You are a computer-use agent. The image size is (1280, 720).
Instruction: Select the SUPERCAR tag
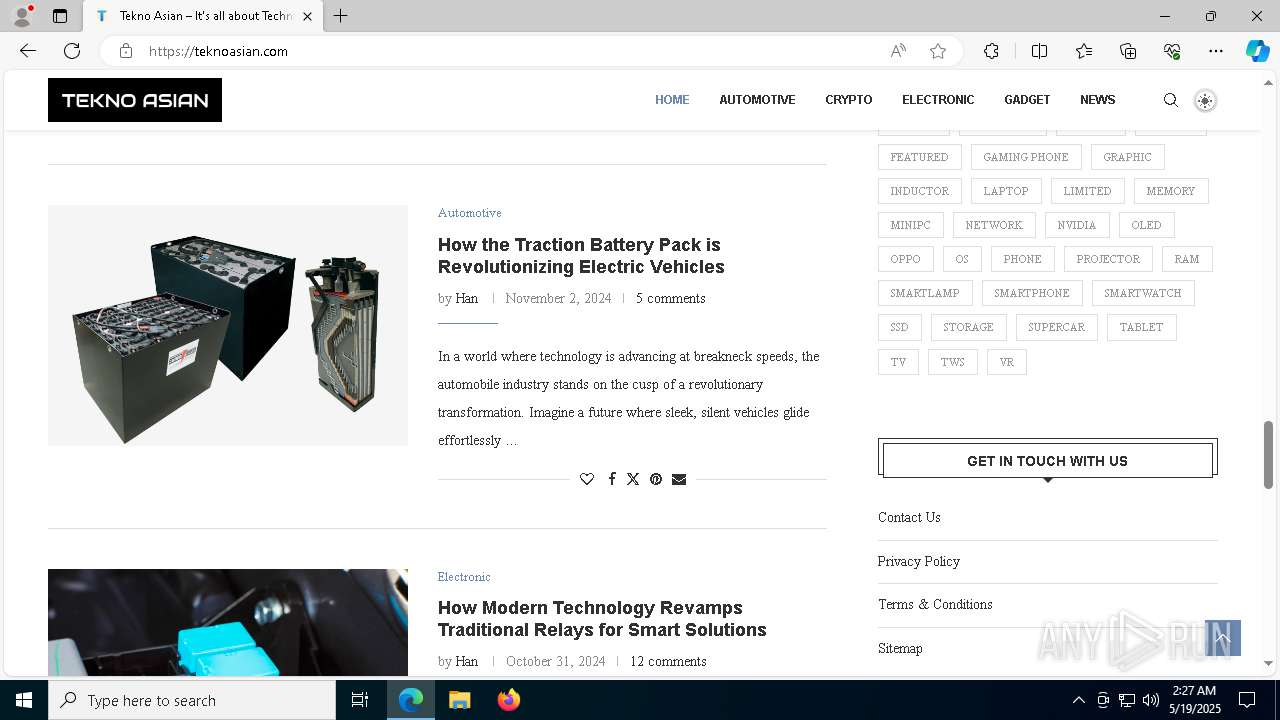[x=1056, y=327]
